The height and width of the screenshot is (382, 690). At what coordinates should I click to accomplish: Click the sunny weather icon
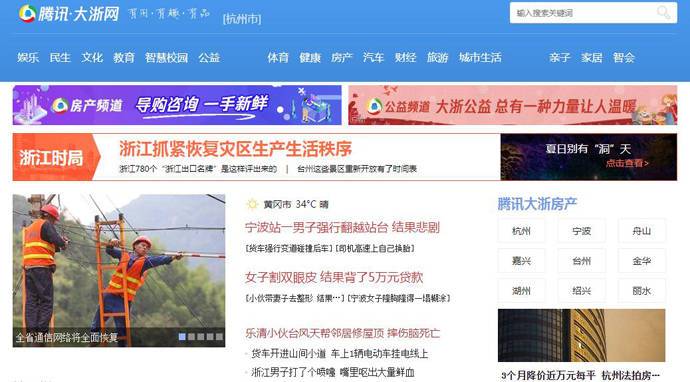tap(252, 204)
